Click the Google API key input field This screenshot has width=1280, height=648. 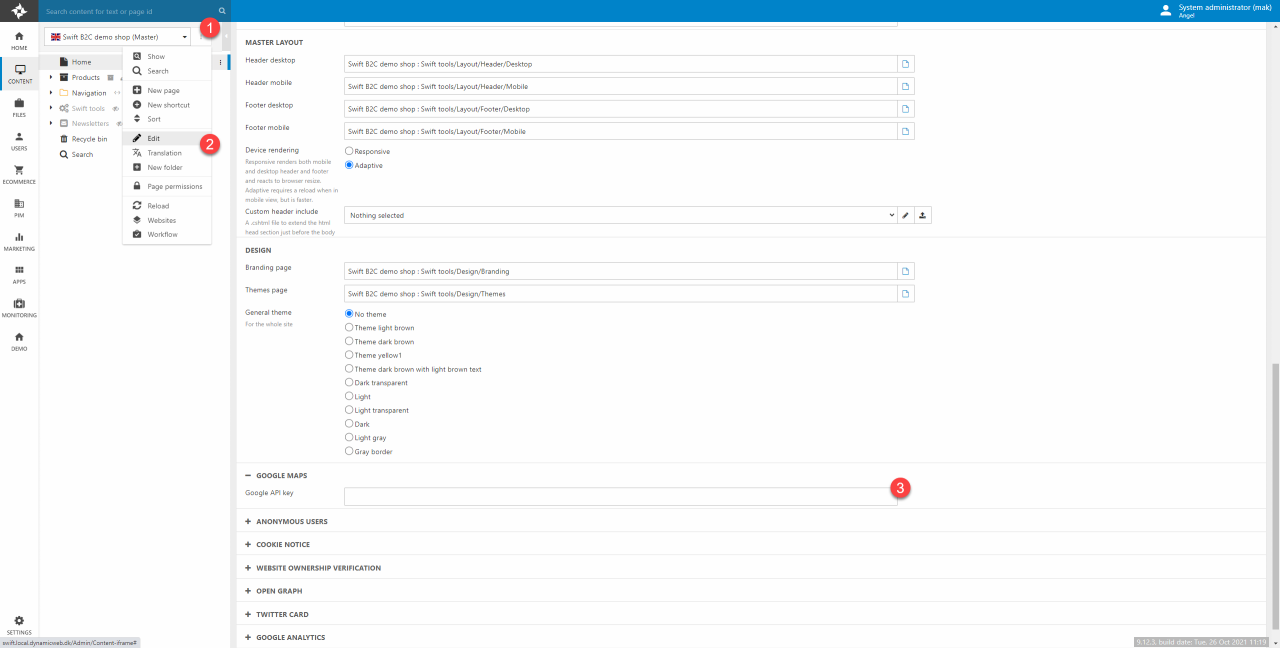pos(620,496)
